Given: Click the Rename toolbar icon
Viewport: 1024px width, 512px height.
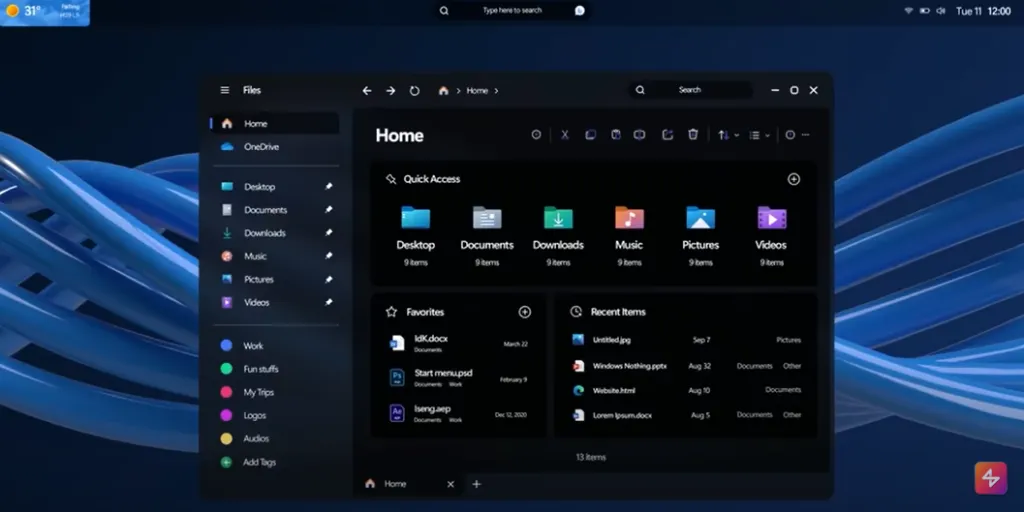Looking at the screenshot, I should tap(640, 135).
